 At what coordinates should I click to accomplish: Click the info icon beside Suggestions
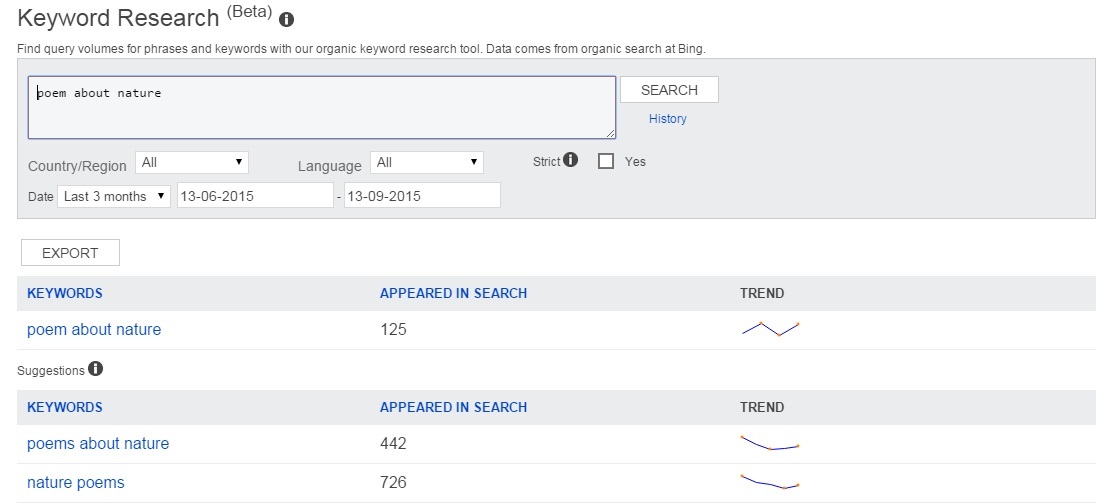click(95, 369)
